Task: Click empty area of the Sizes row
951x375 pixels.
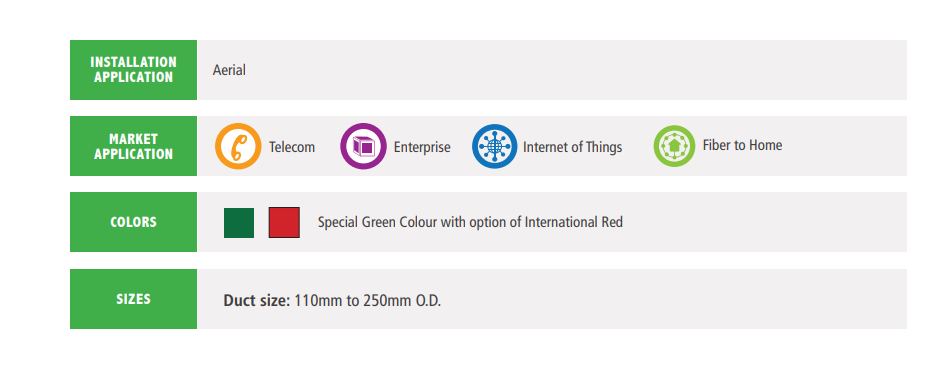Action: 673,299
